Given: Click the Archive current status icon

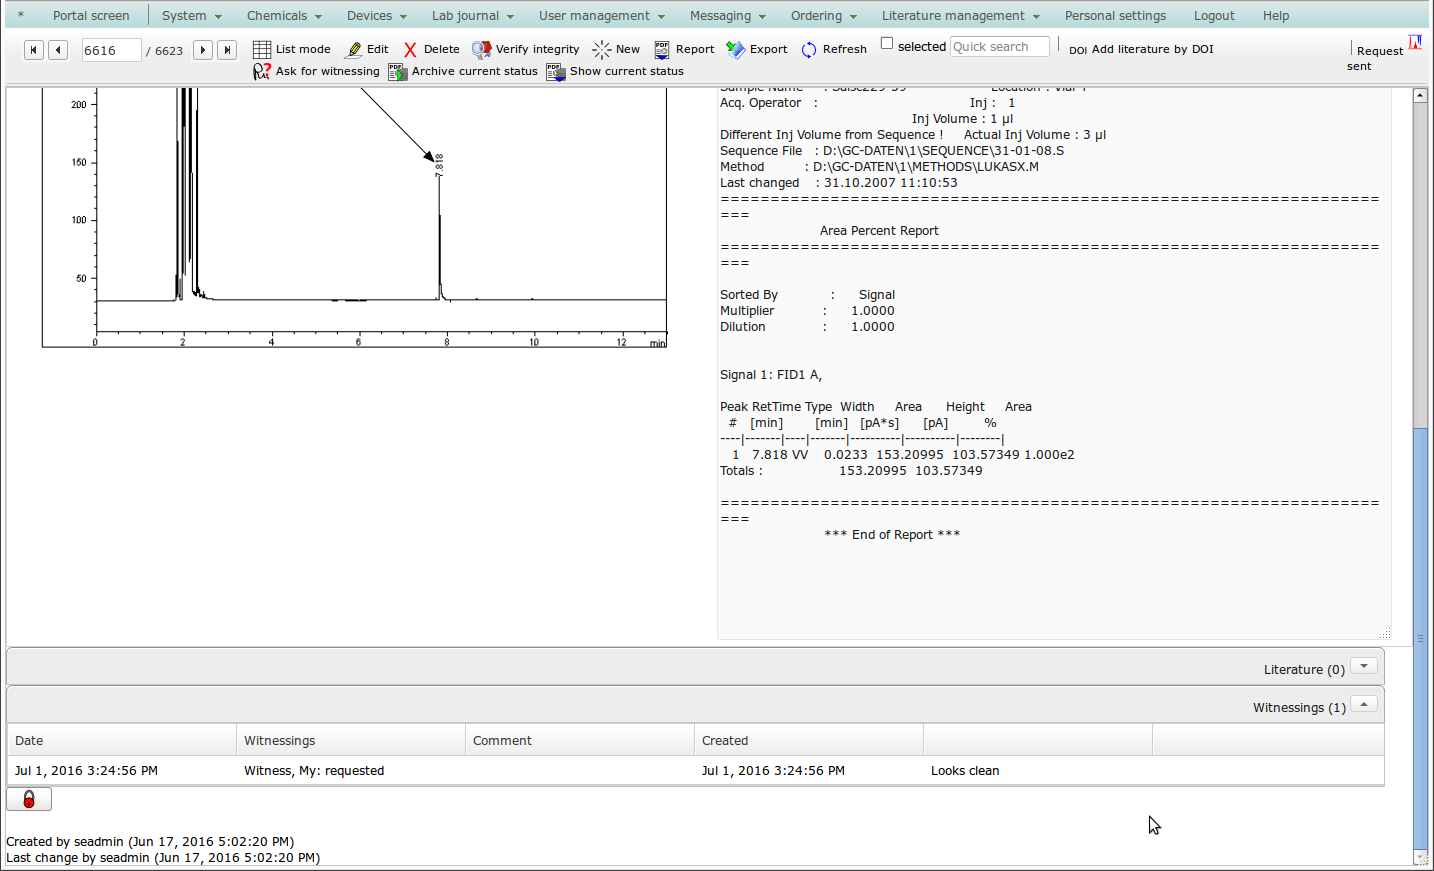Looking at the screenshot, I should pyautogui.click(x=397, y=72).
